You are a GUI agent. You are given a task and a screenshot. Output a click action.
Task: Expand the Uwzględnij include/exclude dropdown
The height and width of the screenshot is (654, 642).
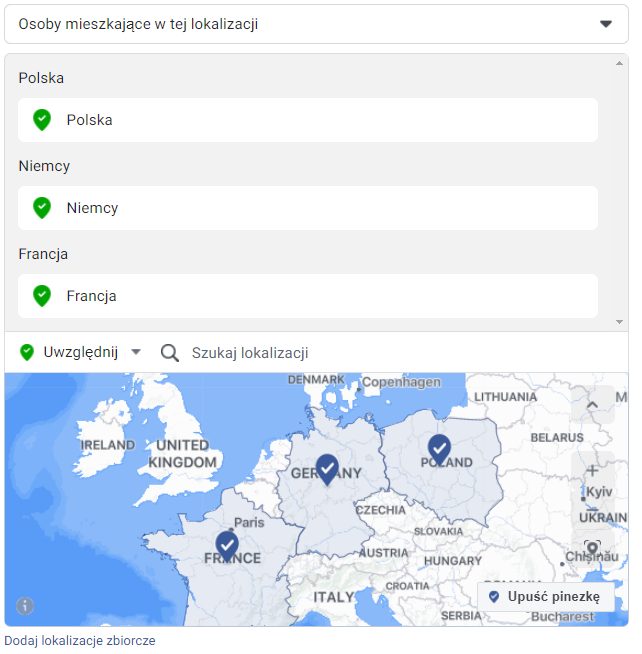click(136, 353)
